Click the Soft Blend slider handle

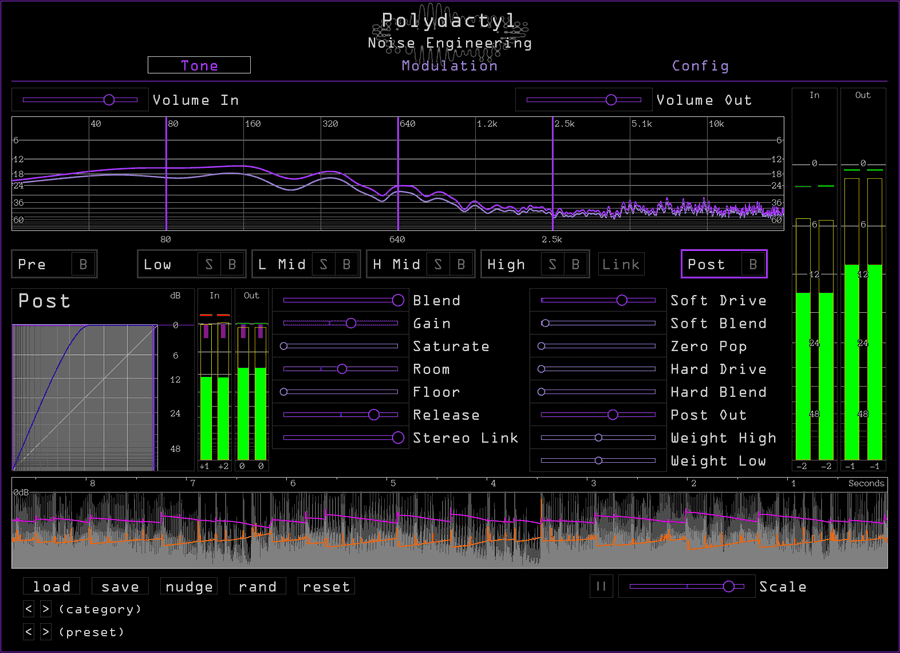(545, 323)
